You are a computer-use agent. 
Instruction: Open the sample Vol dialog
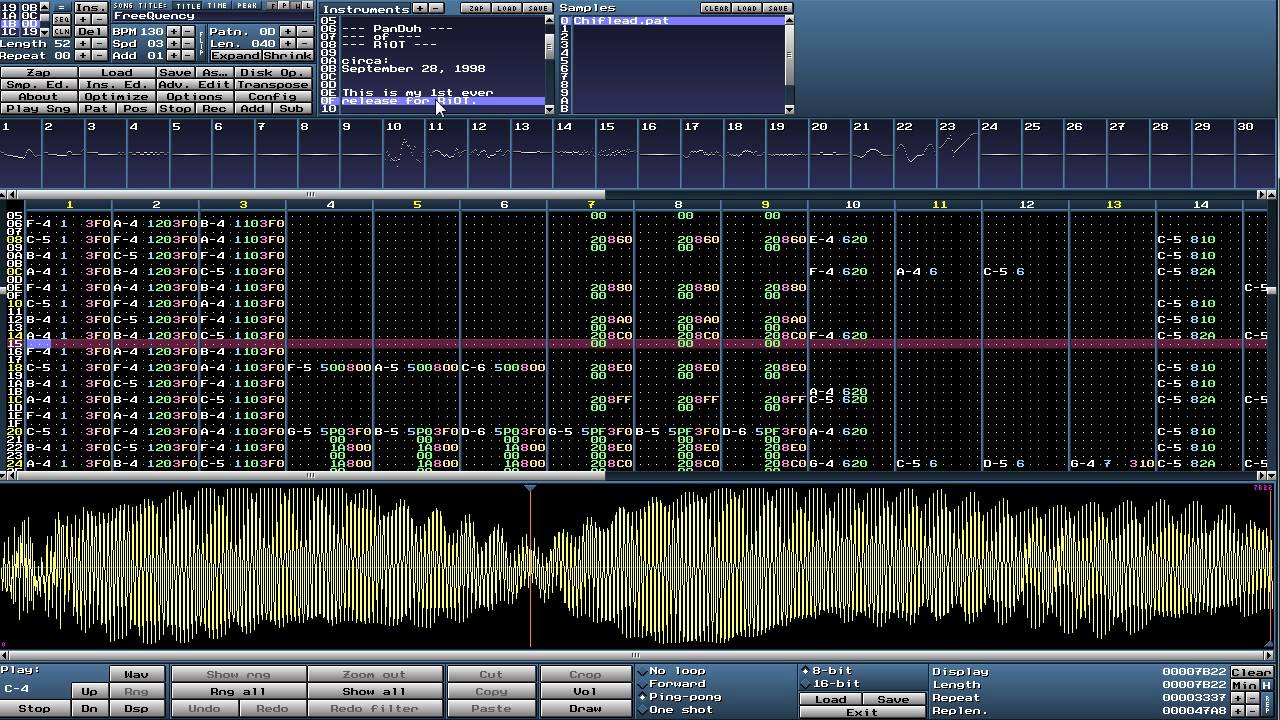585,691
